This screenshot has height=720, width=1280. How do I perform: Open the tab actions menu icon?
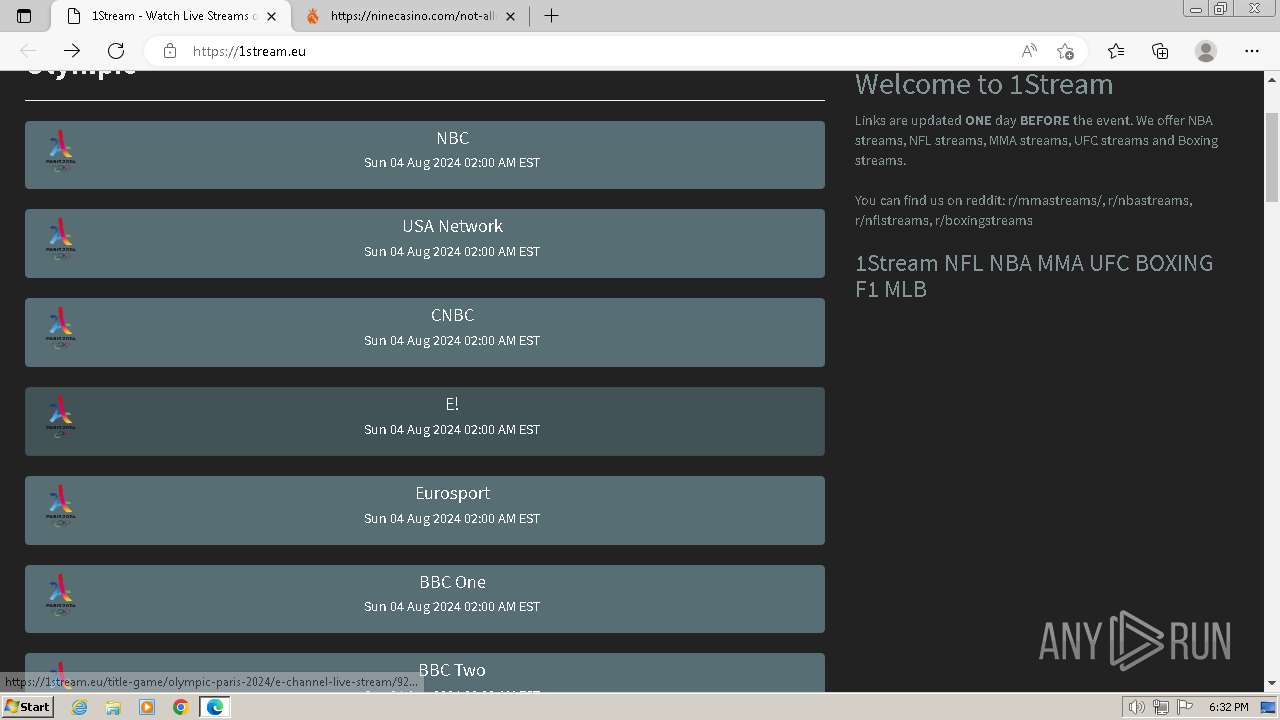click(x=24, y=16)
